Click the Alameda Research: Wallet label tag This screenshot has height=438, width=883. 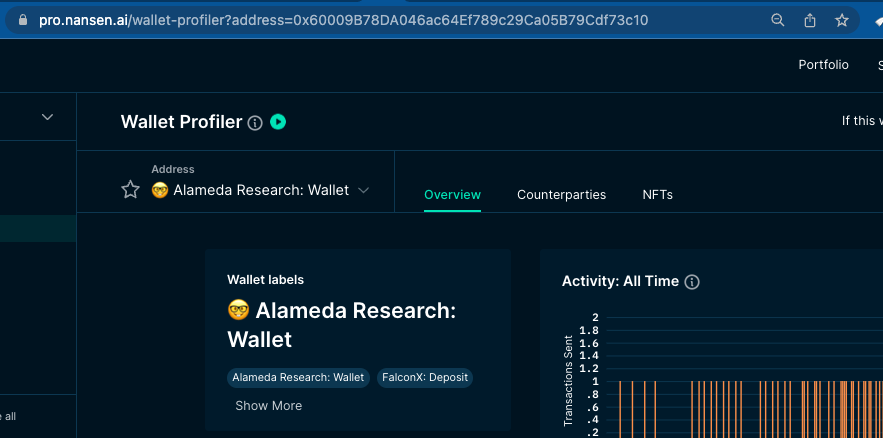298,377
